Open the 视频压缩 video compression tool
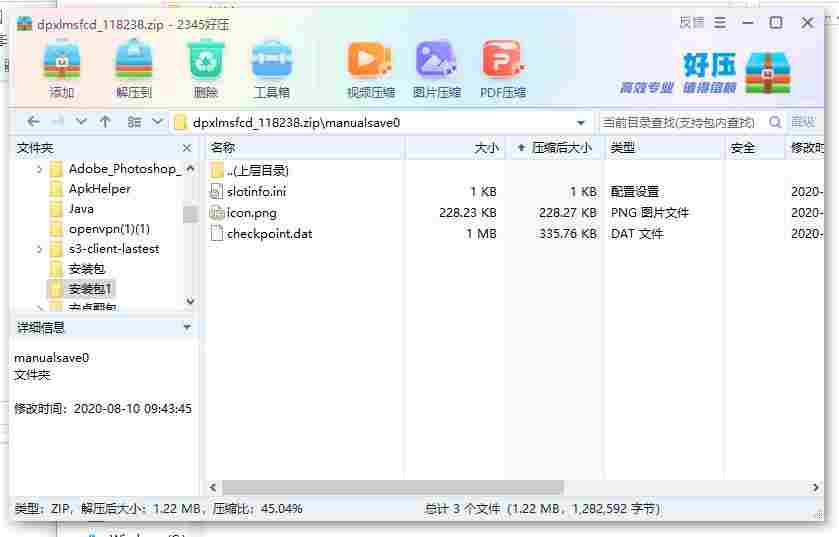Screen dimensions: 839x537 pos(370,70)
